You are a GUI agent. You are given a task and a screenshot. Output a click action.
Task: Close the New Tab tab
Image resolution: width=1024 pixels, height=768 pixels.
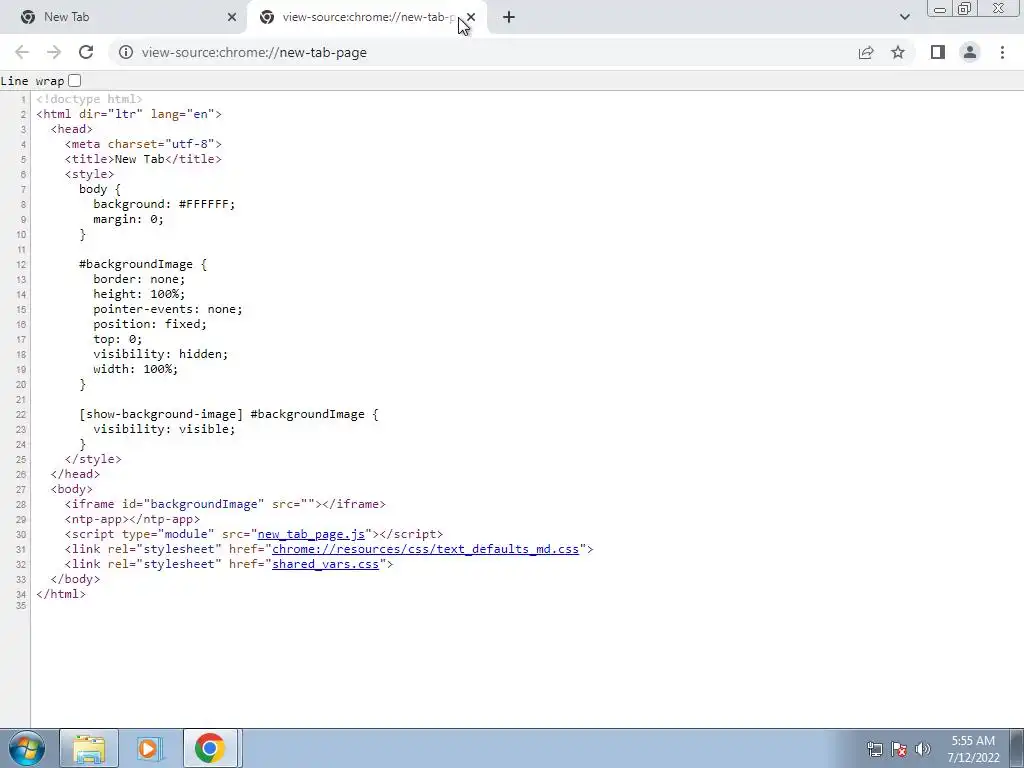232,17
